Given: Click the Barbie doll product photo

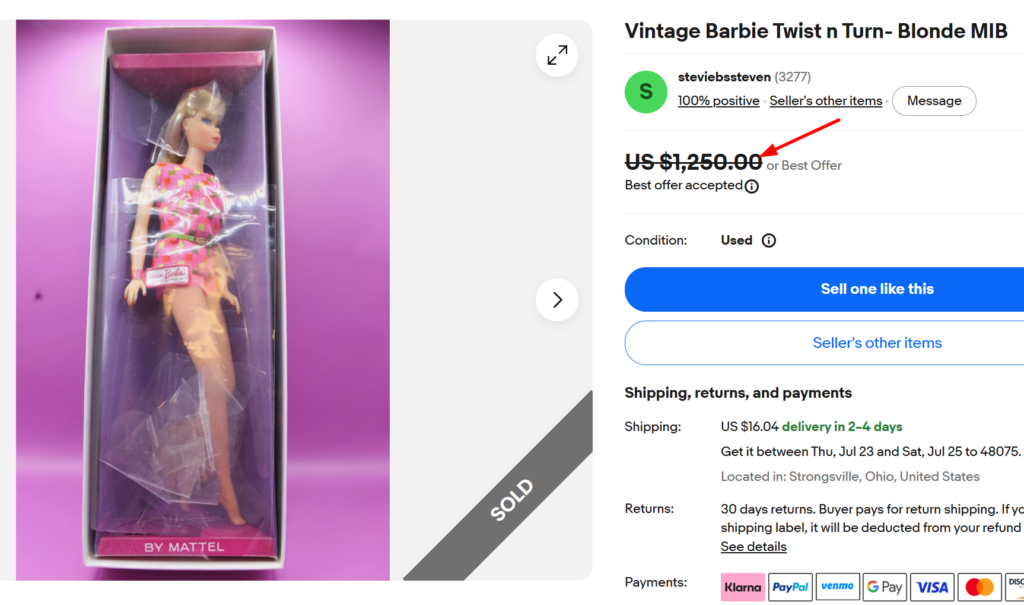Looking at the screenshot, I should (203, 300).
